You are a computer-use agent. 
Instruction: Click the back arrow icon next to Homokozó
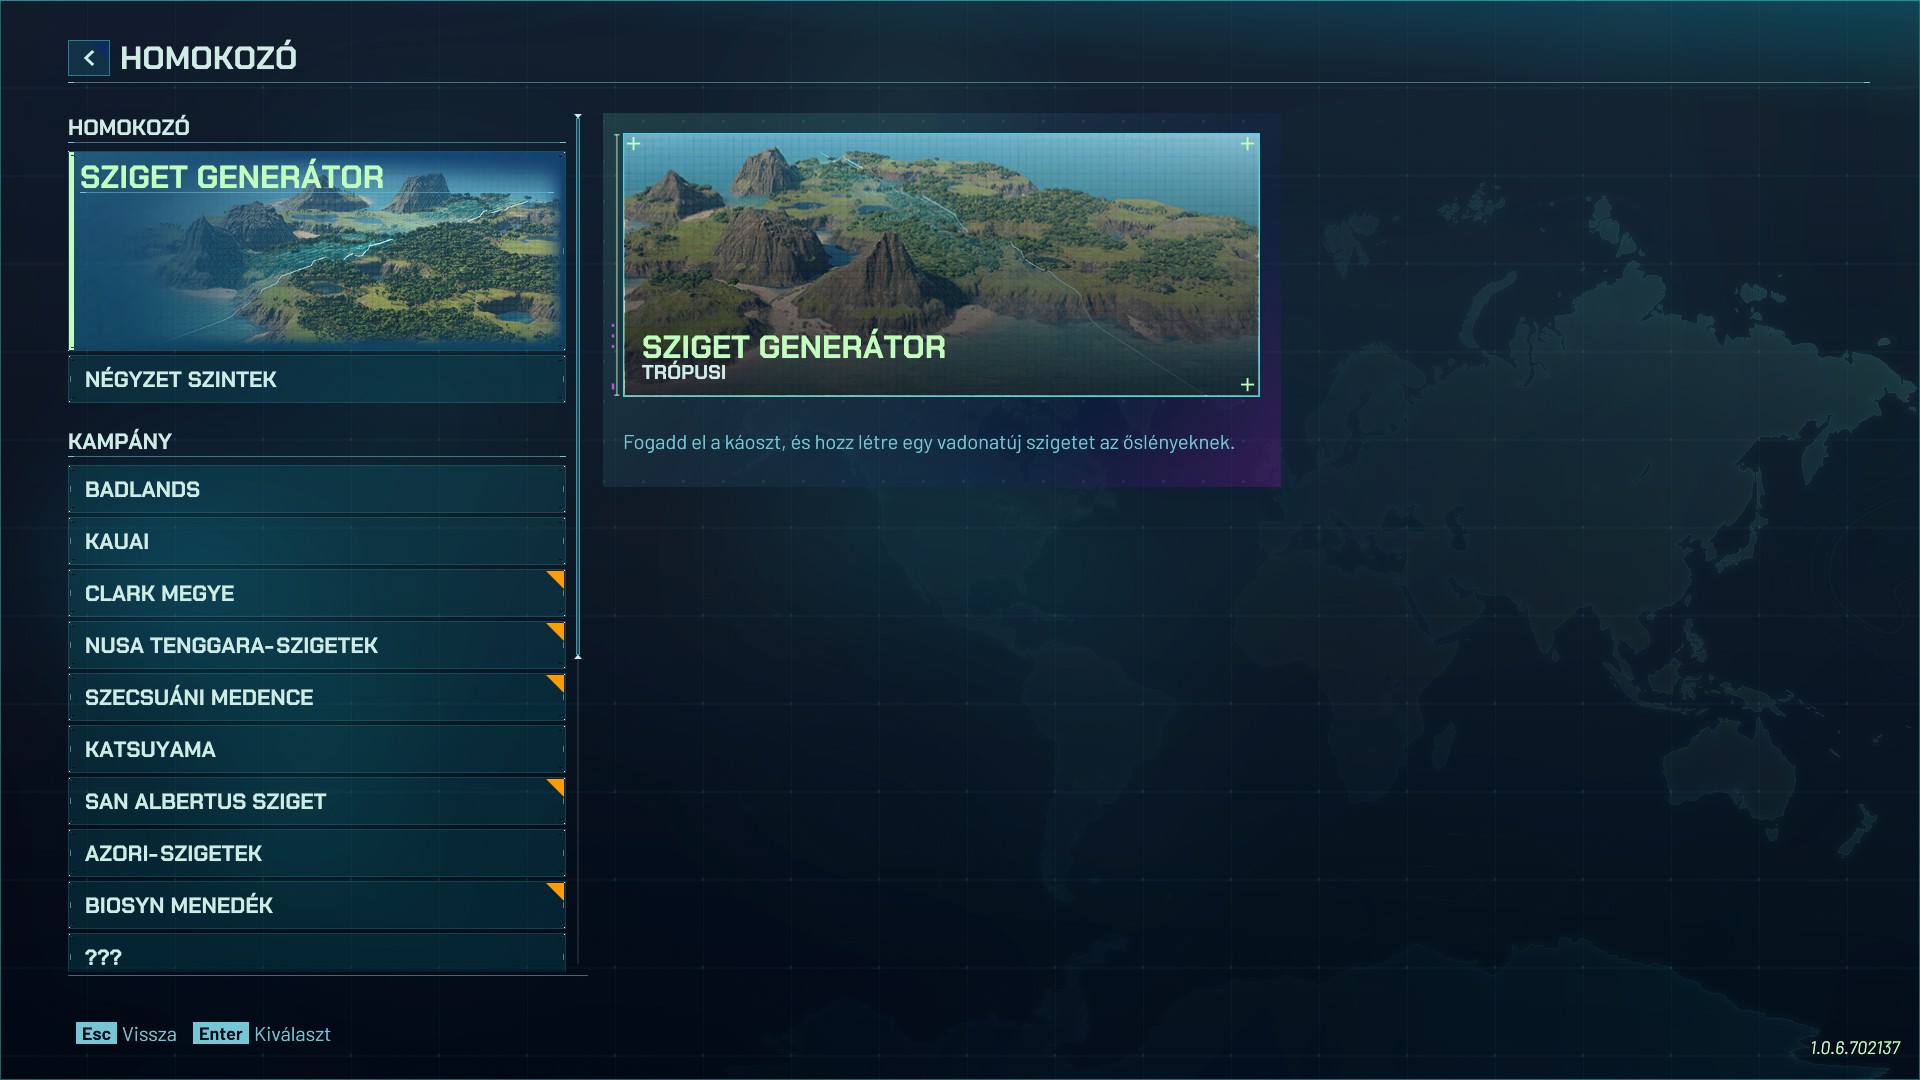[89, 58]
